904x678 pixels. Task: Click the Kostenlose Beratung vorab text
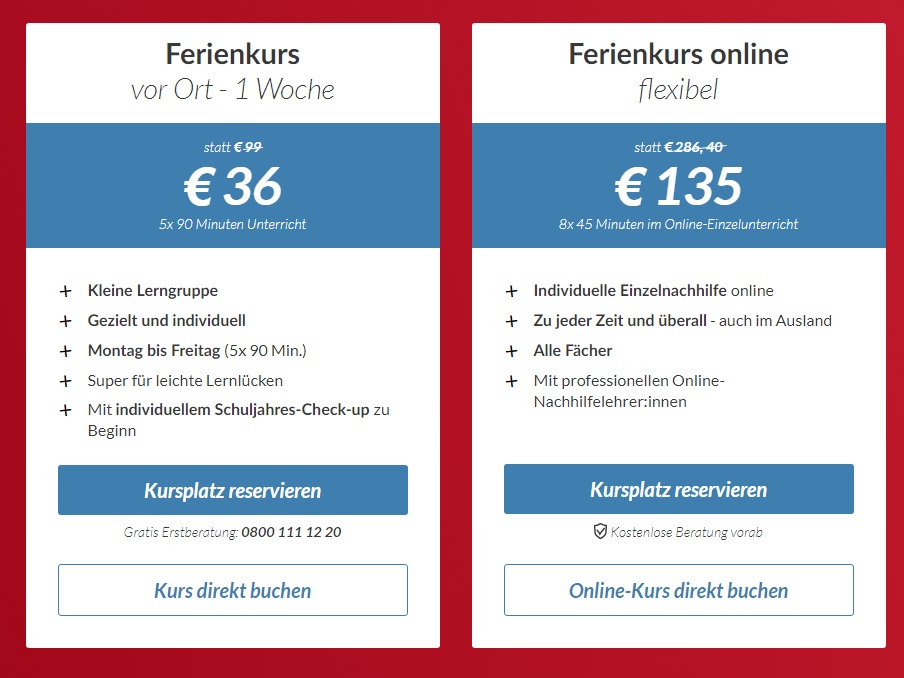(x=687, y=532)
